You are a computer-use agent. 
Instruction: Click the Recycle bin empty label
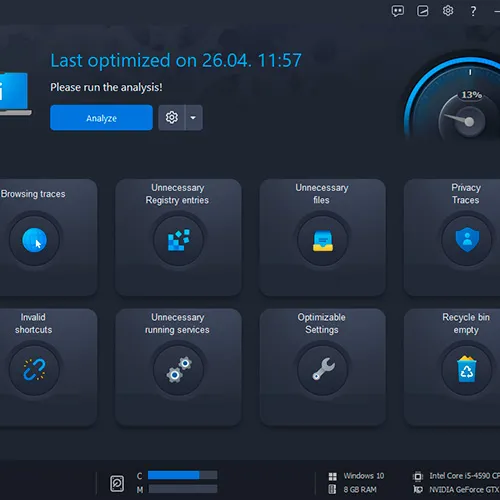click(x=466, y=323)
